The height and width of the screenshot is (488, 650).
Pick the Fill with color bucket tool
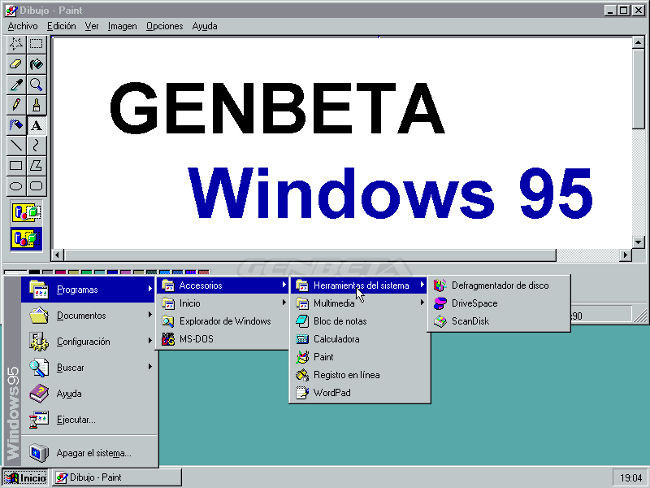tap(36, 64)
